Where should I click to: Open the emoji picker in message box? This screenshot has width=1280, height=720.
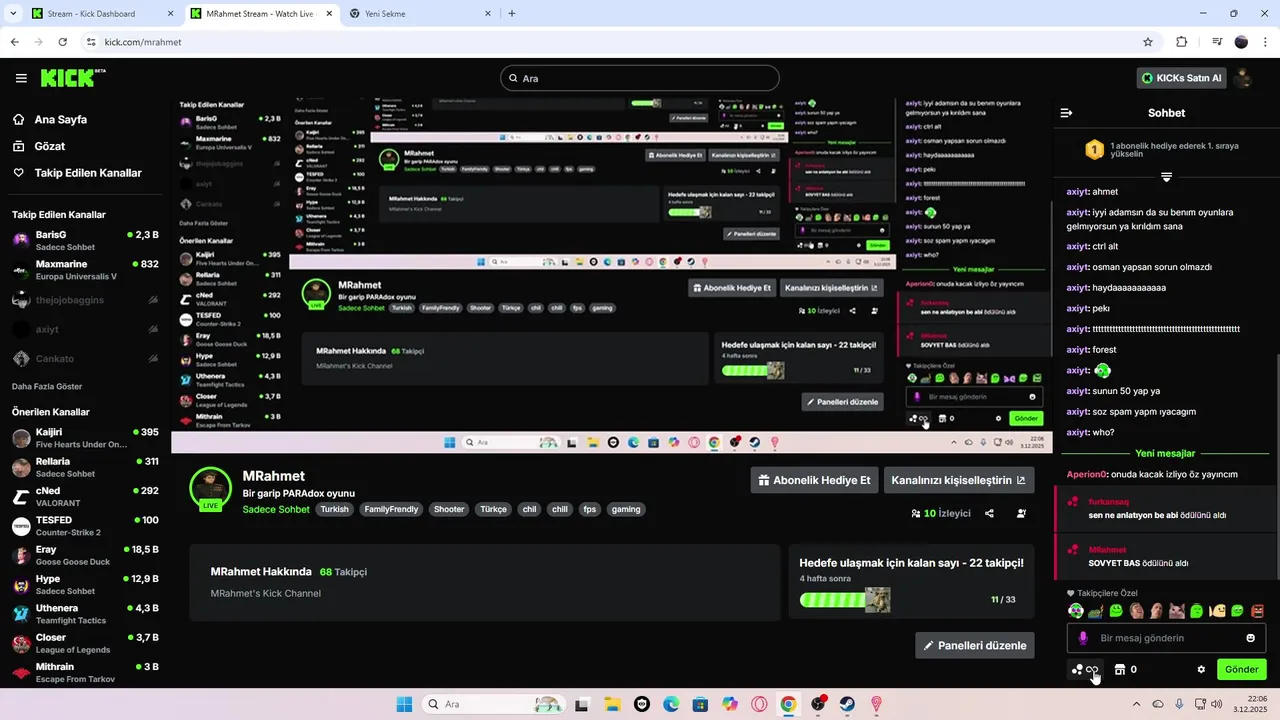point(1250,638)
